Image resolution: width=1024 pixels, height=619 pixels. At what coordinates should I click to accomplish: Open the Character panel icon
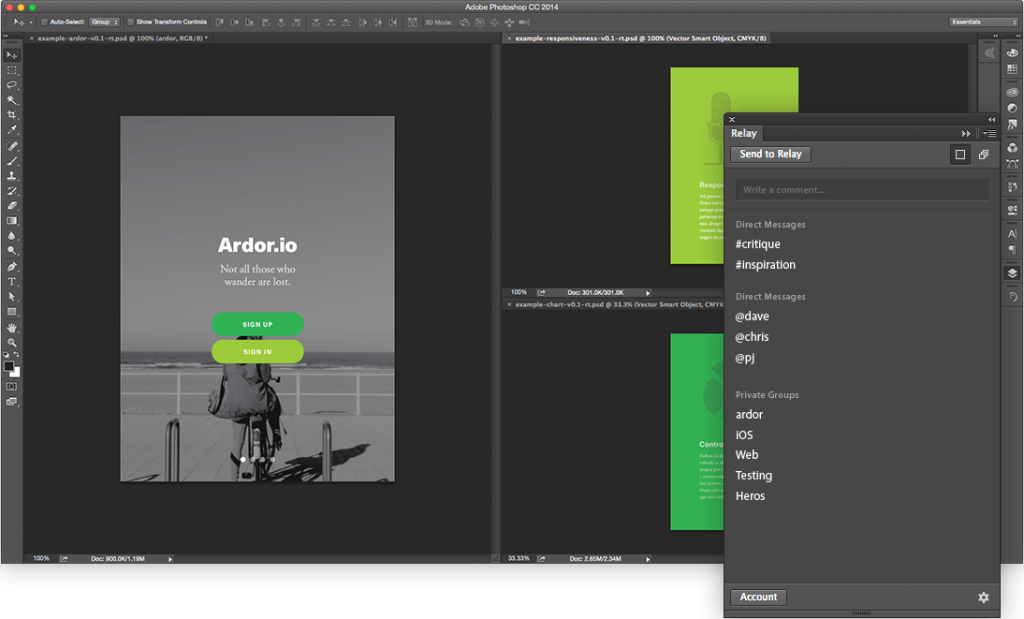pos(1012,233)
